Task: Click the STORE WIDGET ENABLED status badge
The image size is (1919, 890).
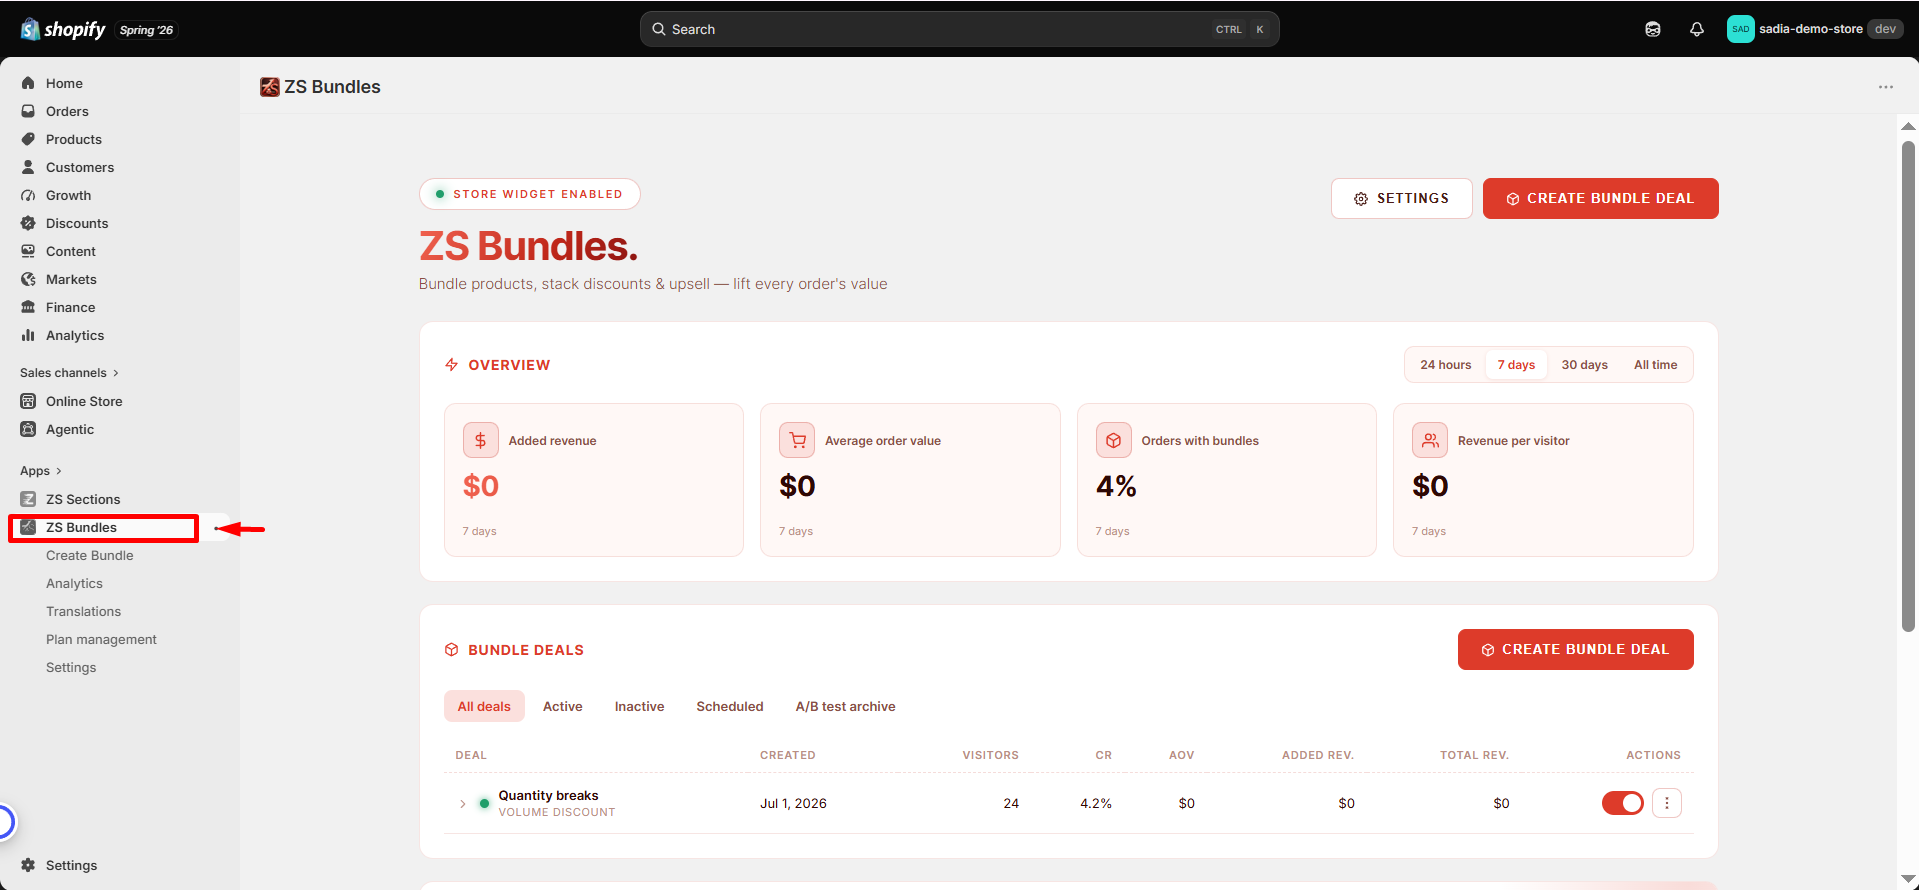Action: tap(530, 194)
